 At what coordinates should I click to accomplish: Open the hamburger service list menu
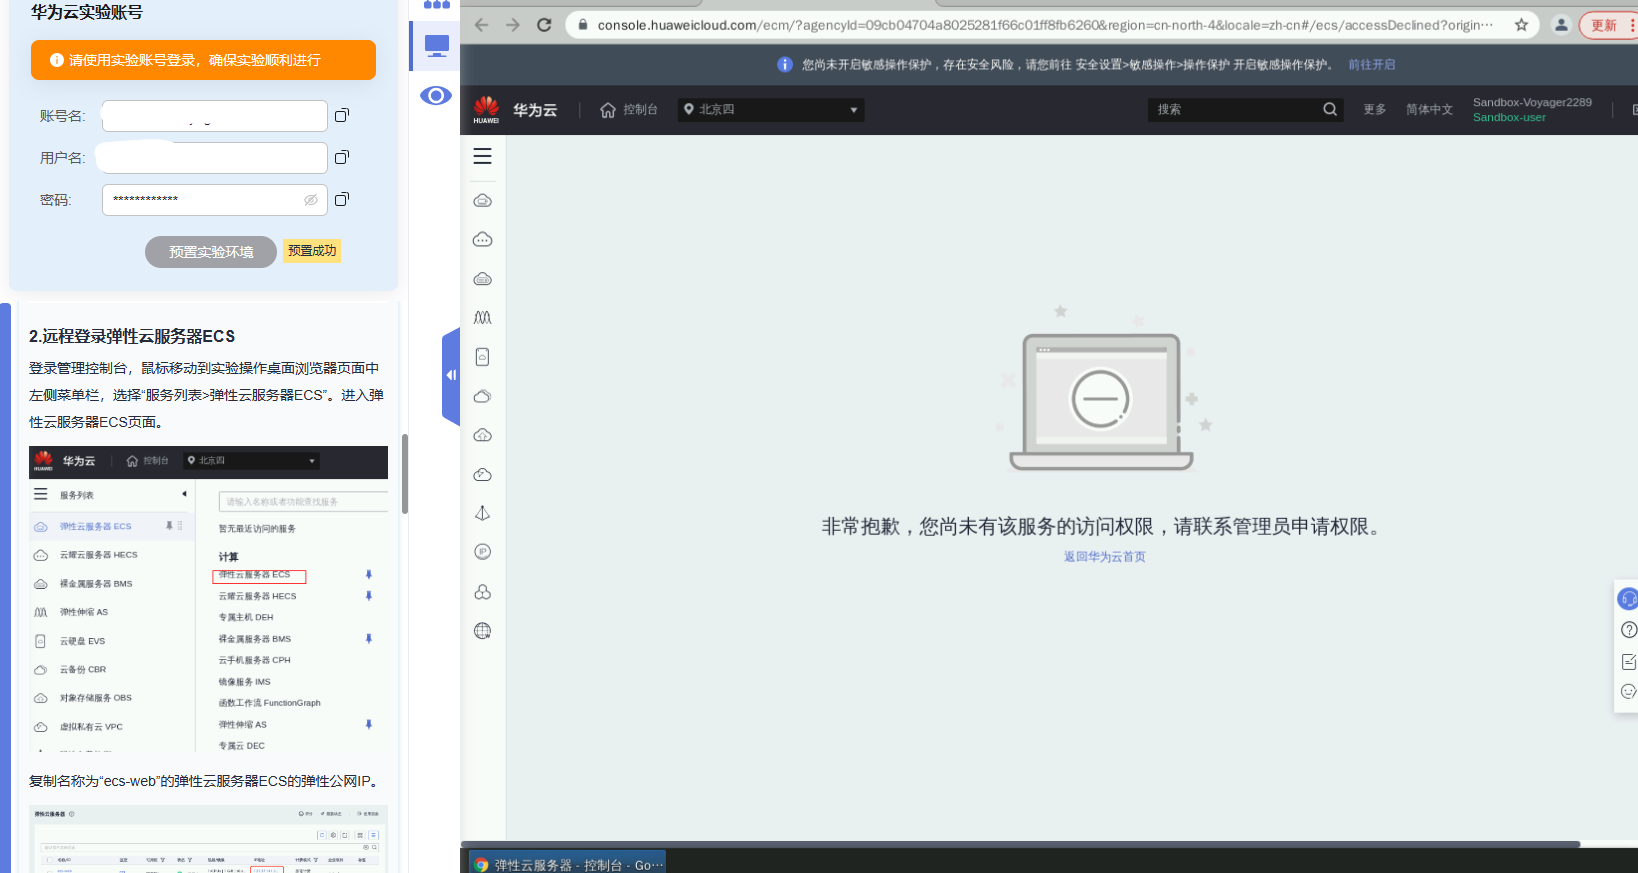coord(482,156)
